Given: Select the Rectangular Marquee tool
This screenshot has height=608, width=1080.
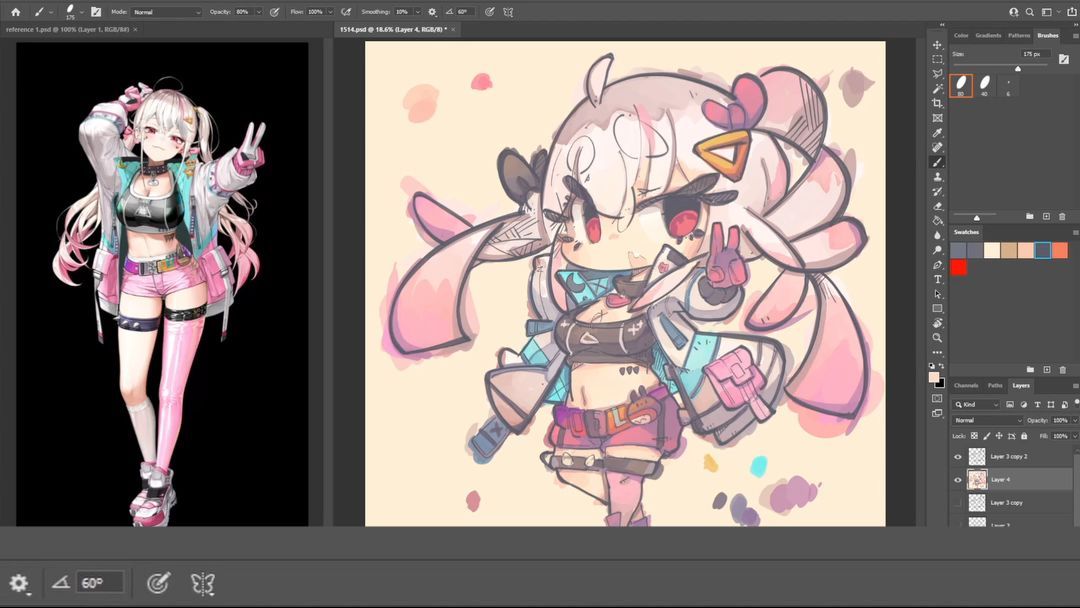Looking at the screenshot, I should (x=937, y=59).
